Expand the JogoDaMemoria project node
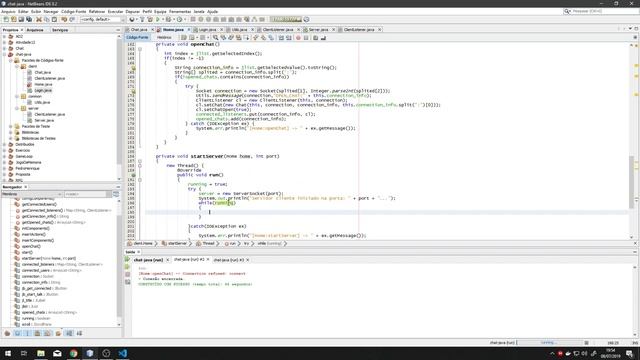This screenshot has width=640, height=360. pyautogui.click(x=4, y=162)
